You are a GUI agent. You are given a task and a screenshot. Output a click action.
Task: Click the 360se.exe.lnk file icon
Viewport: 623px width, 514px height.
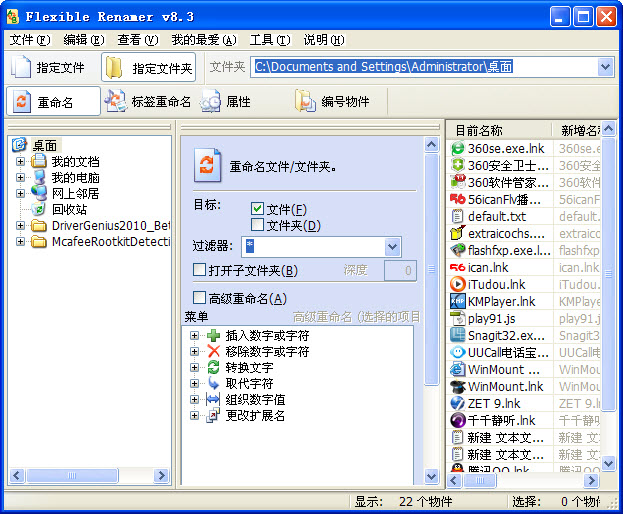(458, 149)
